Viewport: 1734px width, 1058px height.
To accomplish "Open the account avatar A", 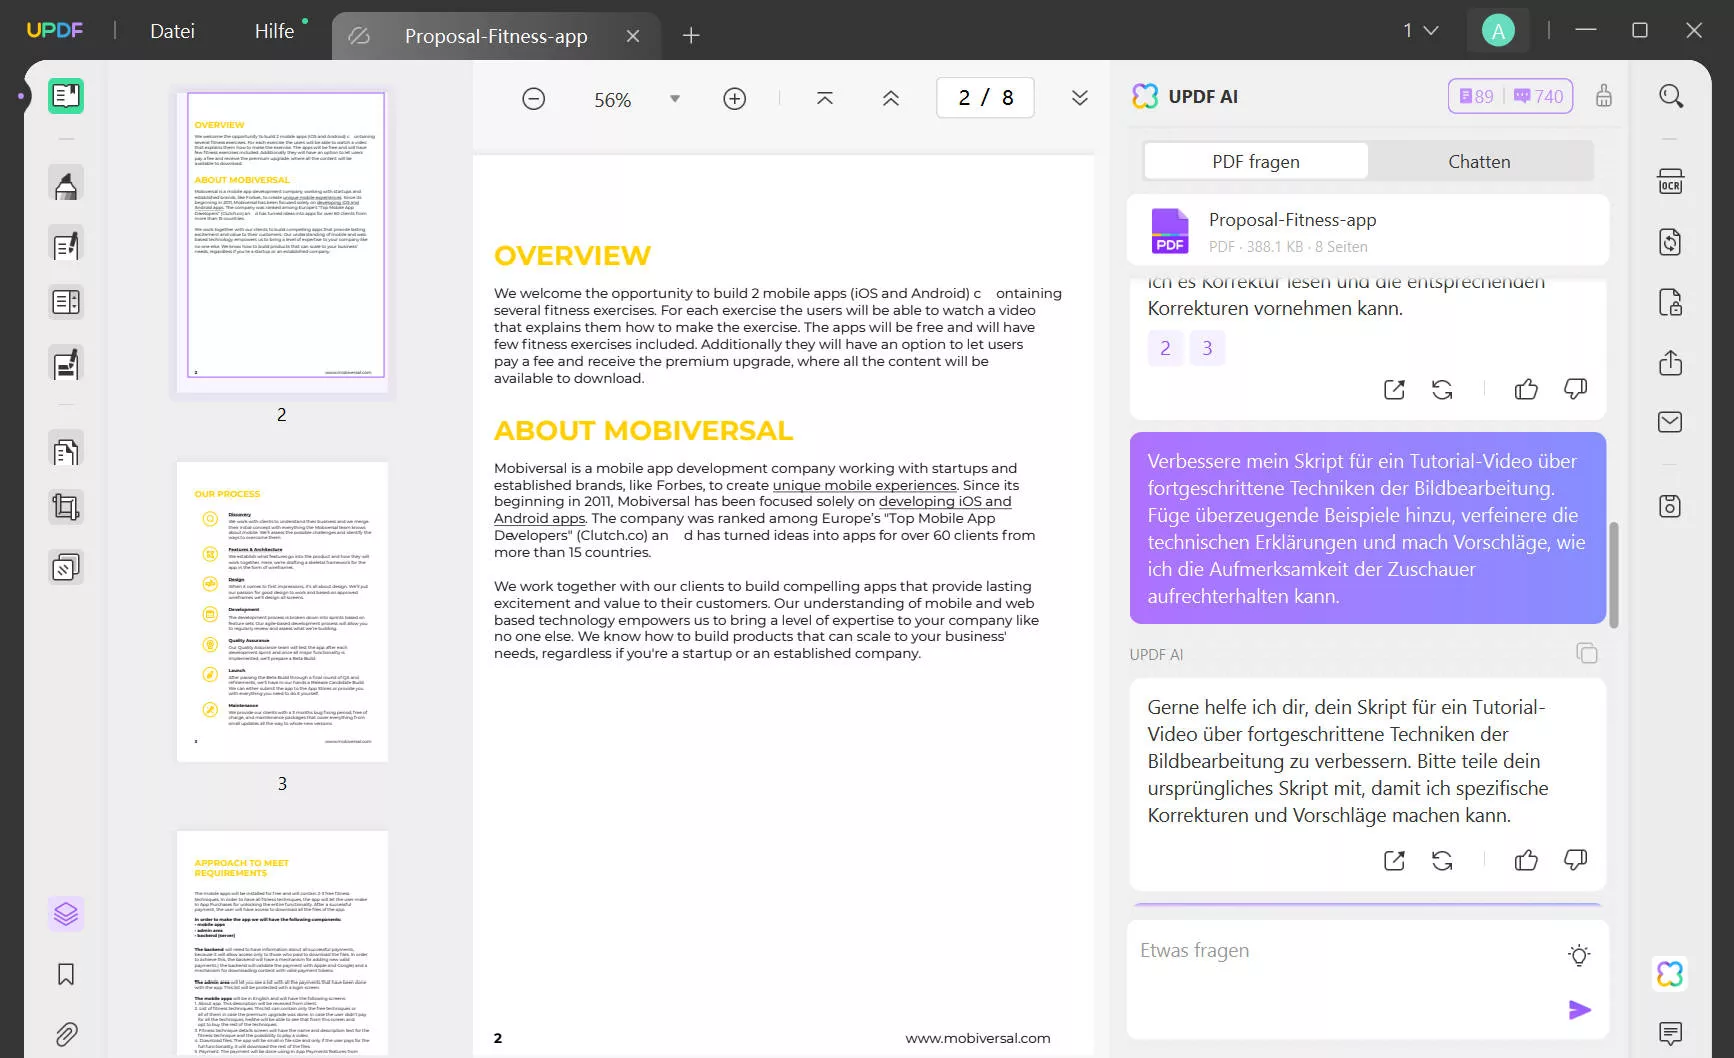I will (x=1498, y=31).
